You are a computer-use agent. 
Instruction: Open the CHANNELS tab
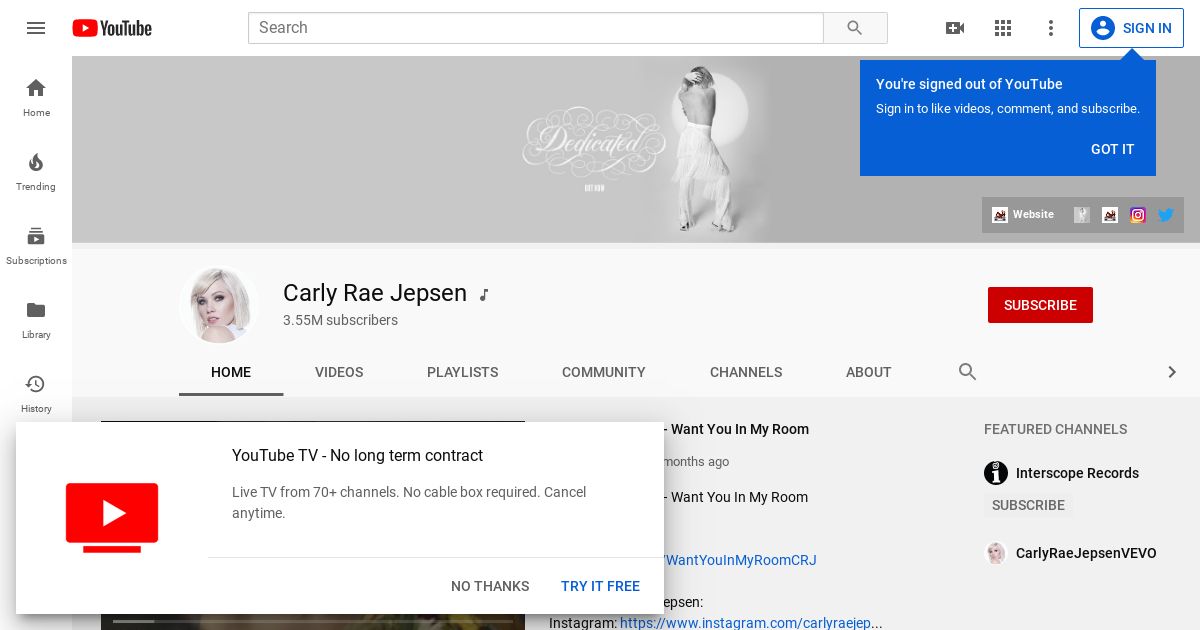[x=746, y=372]
